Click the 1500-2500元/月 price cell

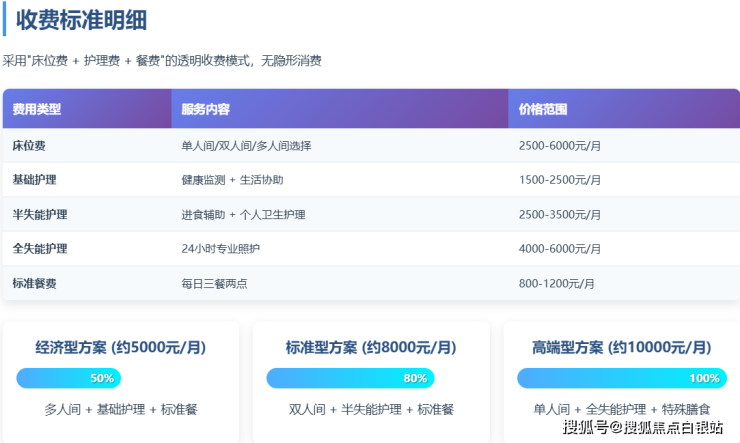[560, 180]
